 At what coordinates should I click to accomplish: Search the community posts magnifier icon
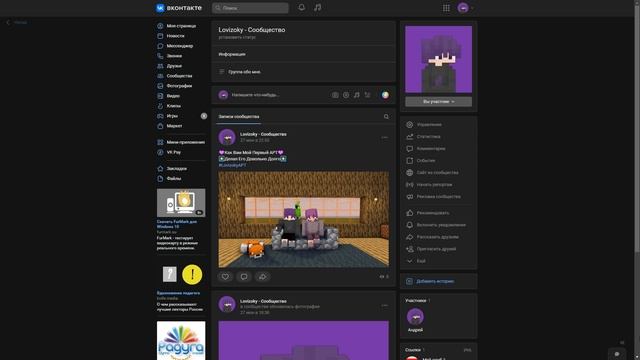386,117
